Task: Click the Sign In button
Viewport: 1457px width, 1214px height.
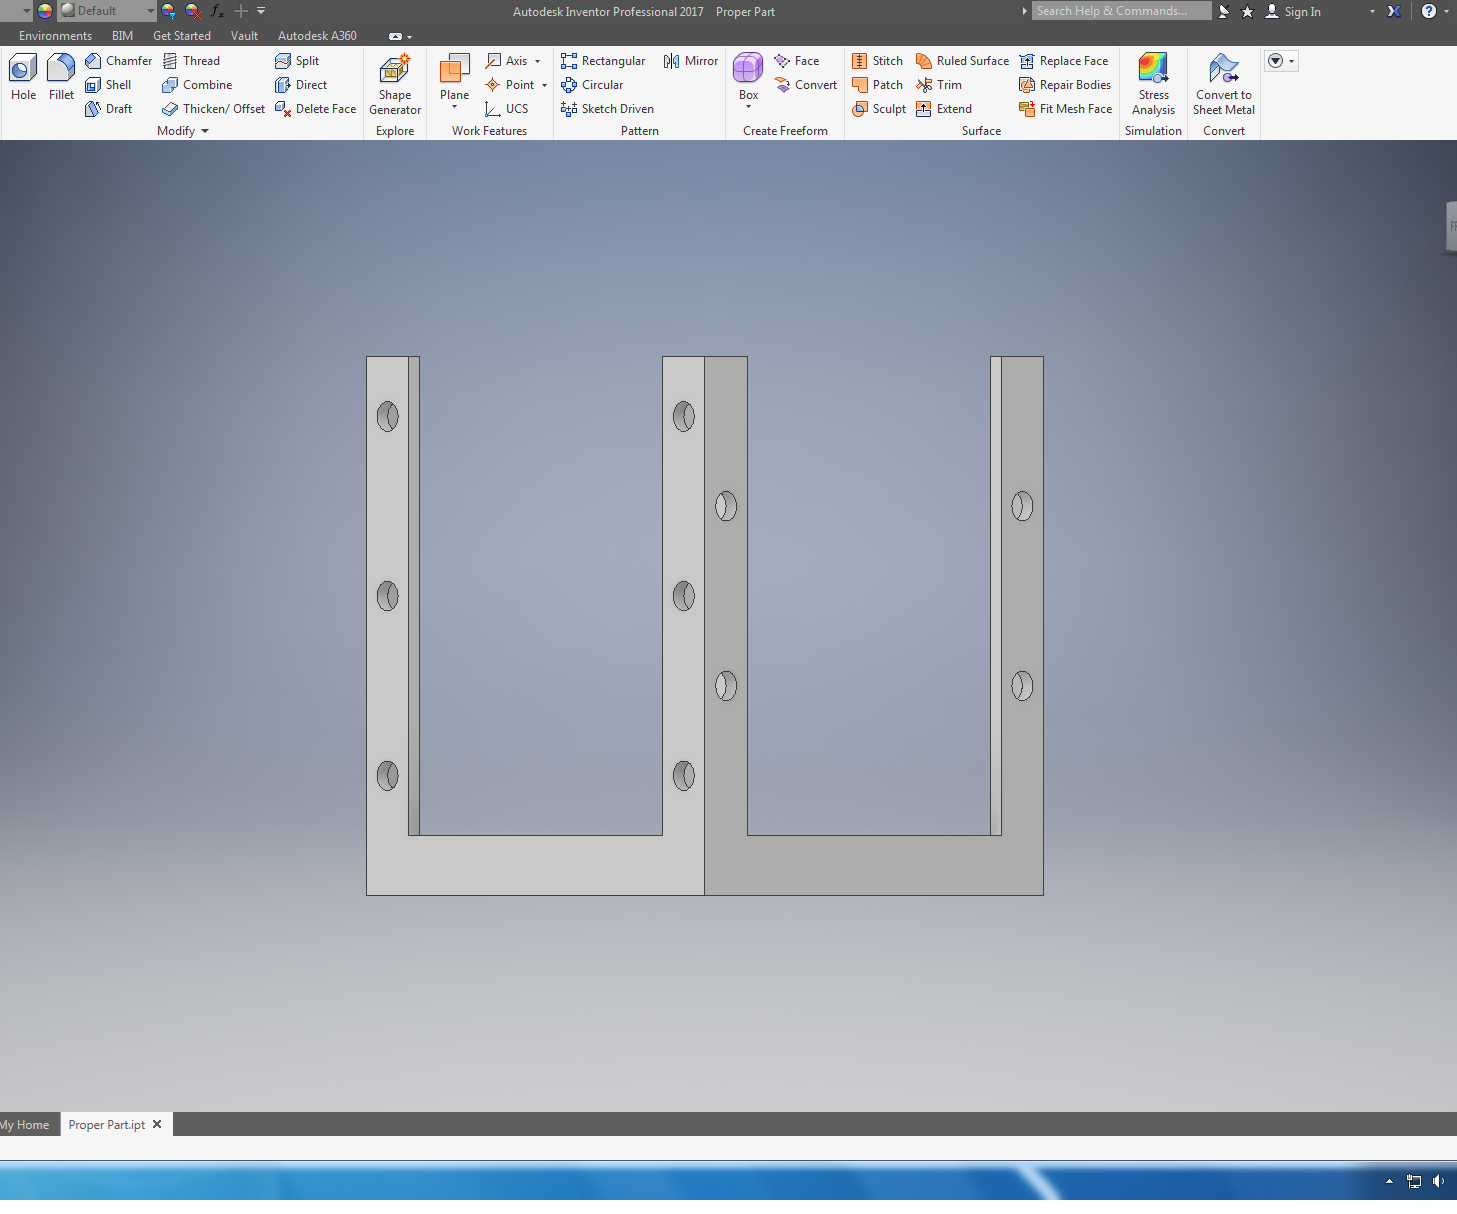Action: (1293, 11)
